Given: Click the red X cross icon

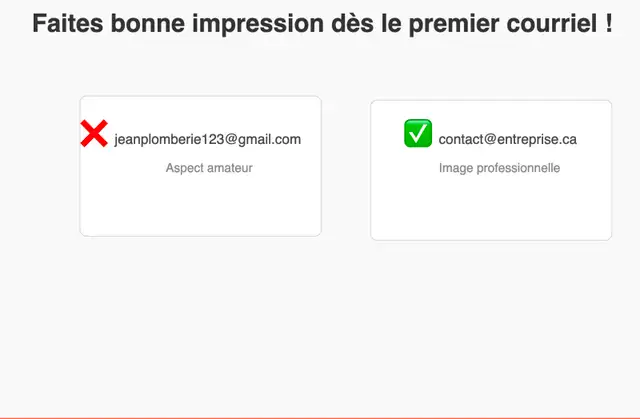Looking at the screenshot, I should [94, 133].
